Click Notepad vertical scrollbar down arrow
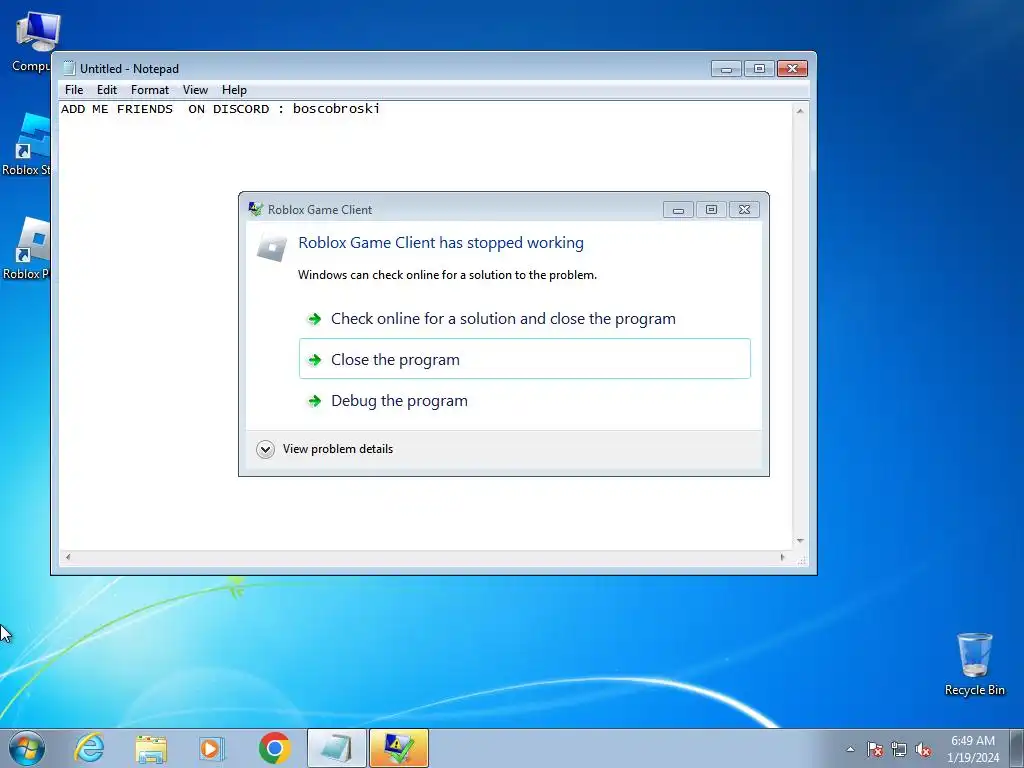 tap(800, 541)
